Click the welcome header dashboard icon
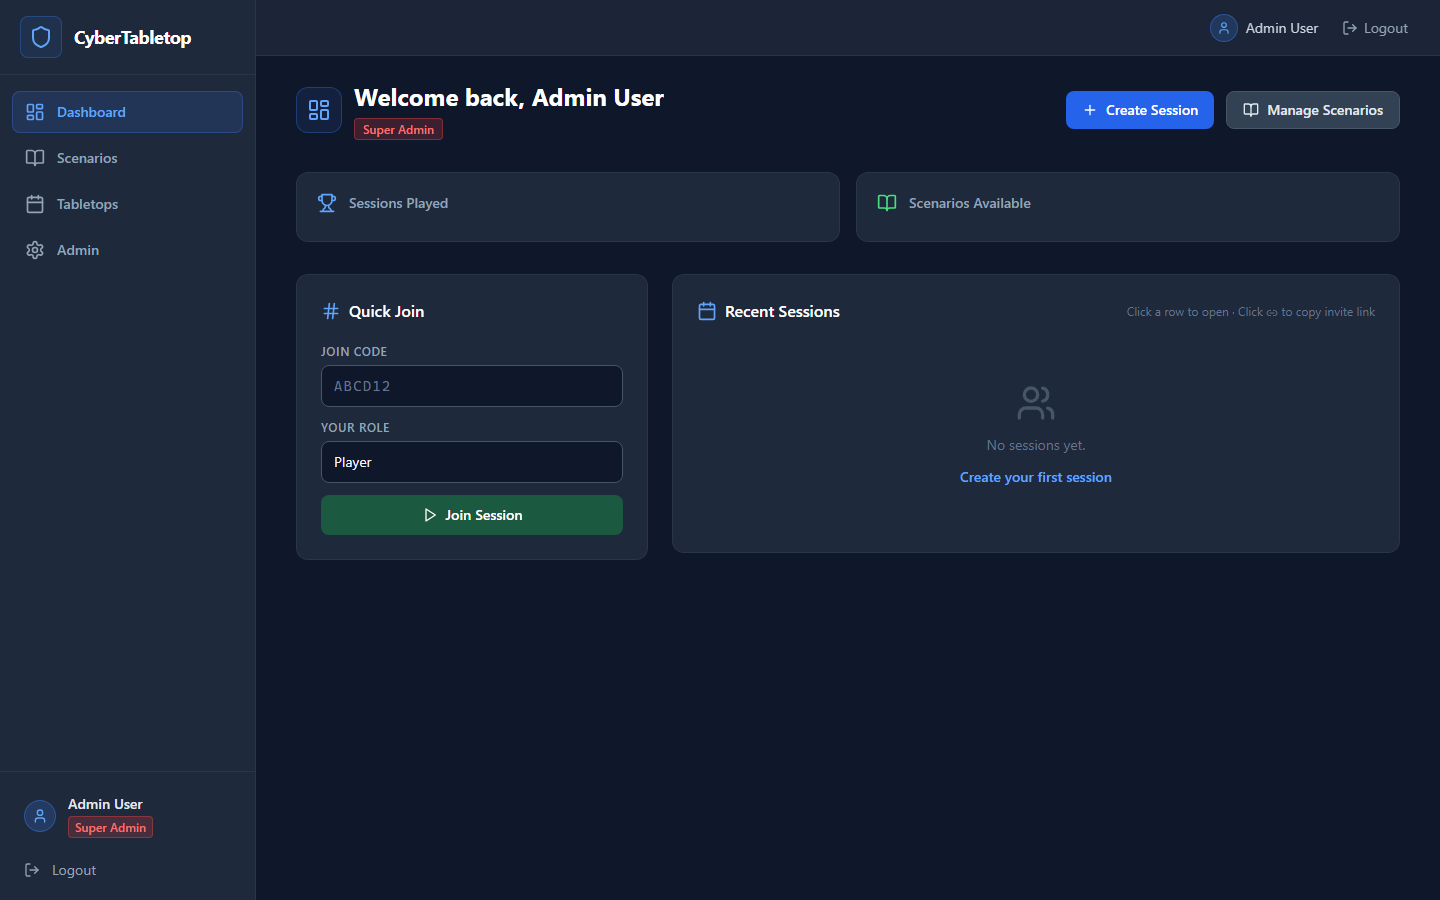 (319, 110)
